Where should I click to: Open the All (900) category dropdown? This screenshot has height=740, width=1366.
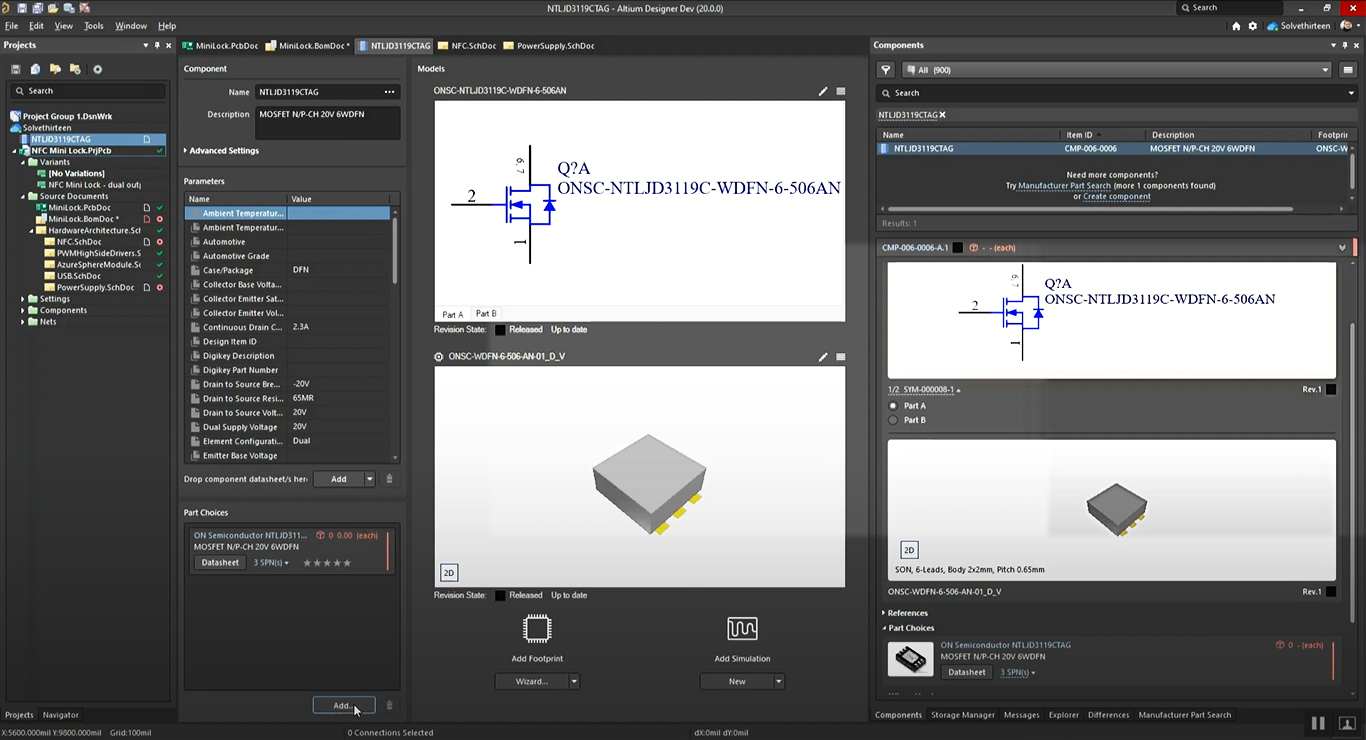pos(1116,70)
